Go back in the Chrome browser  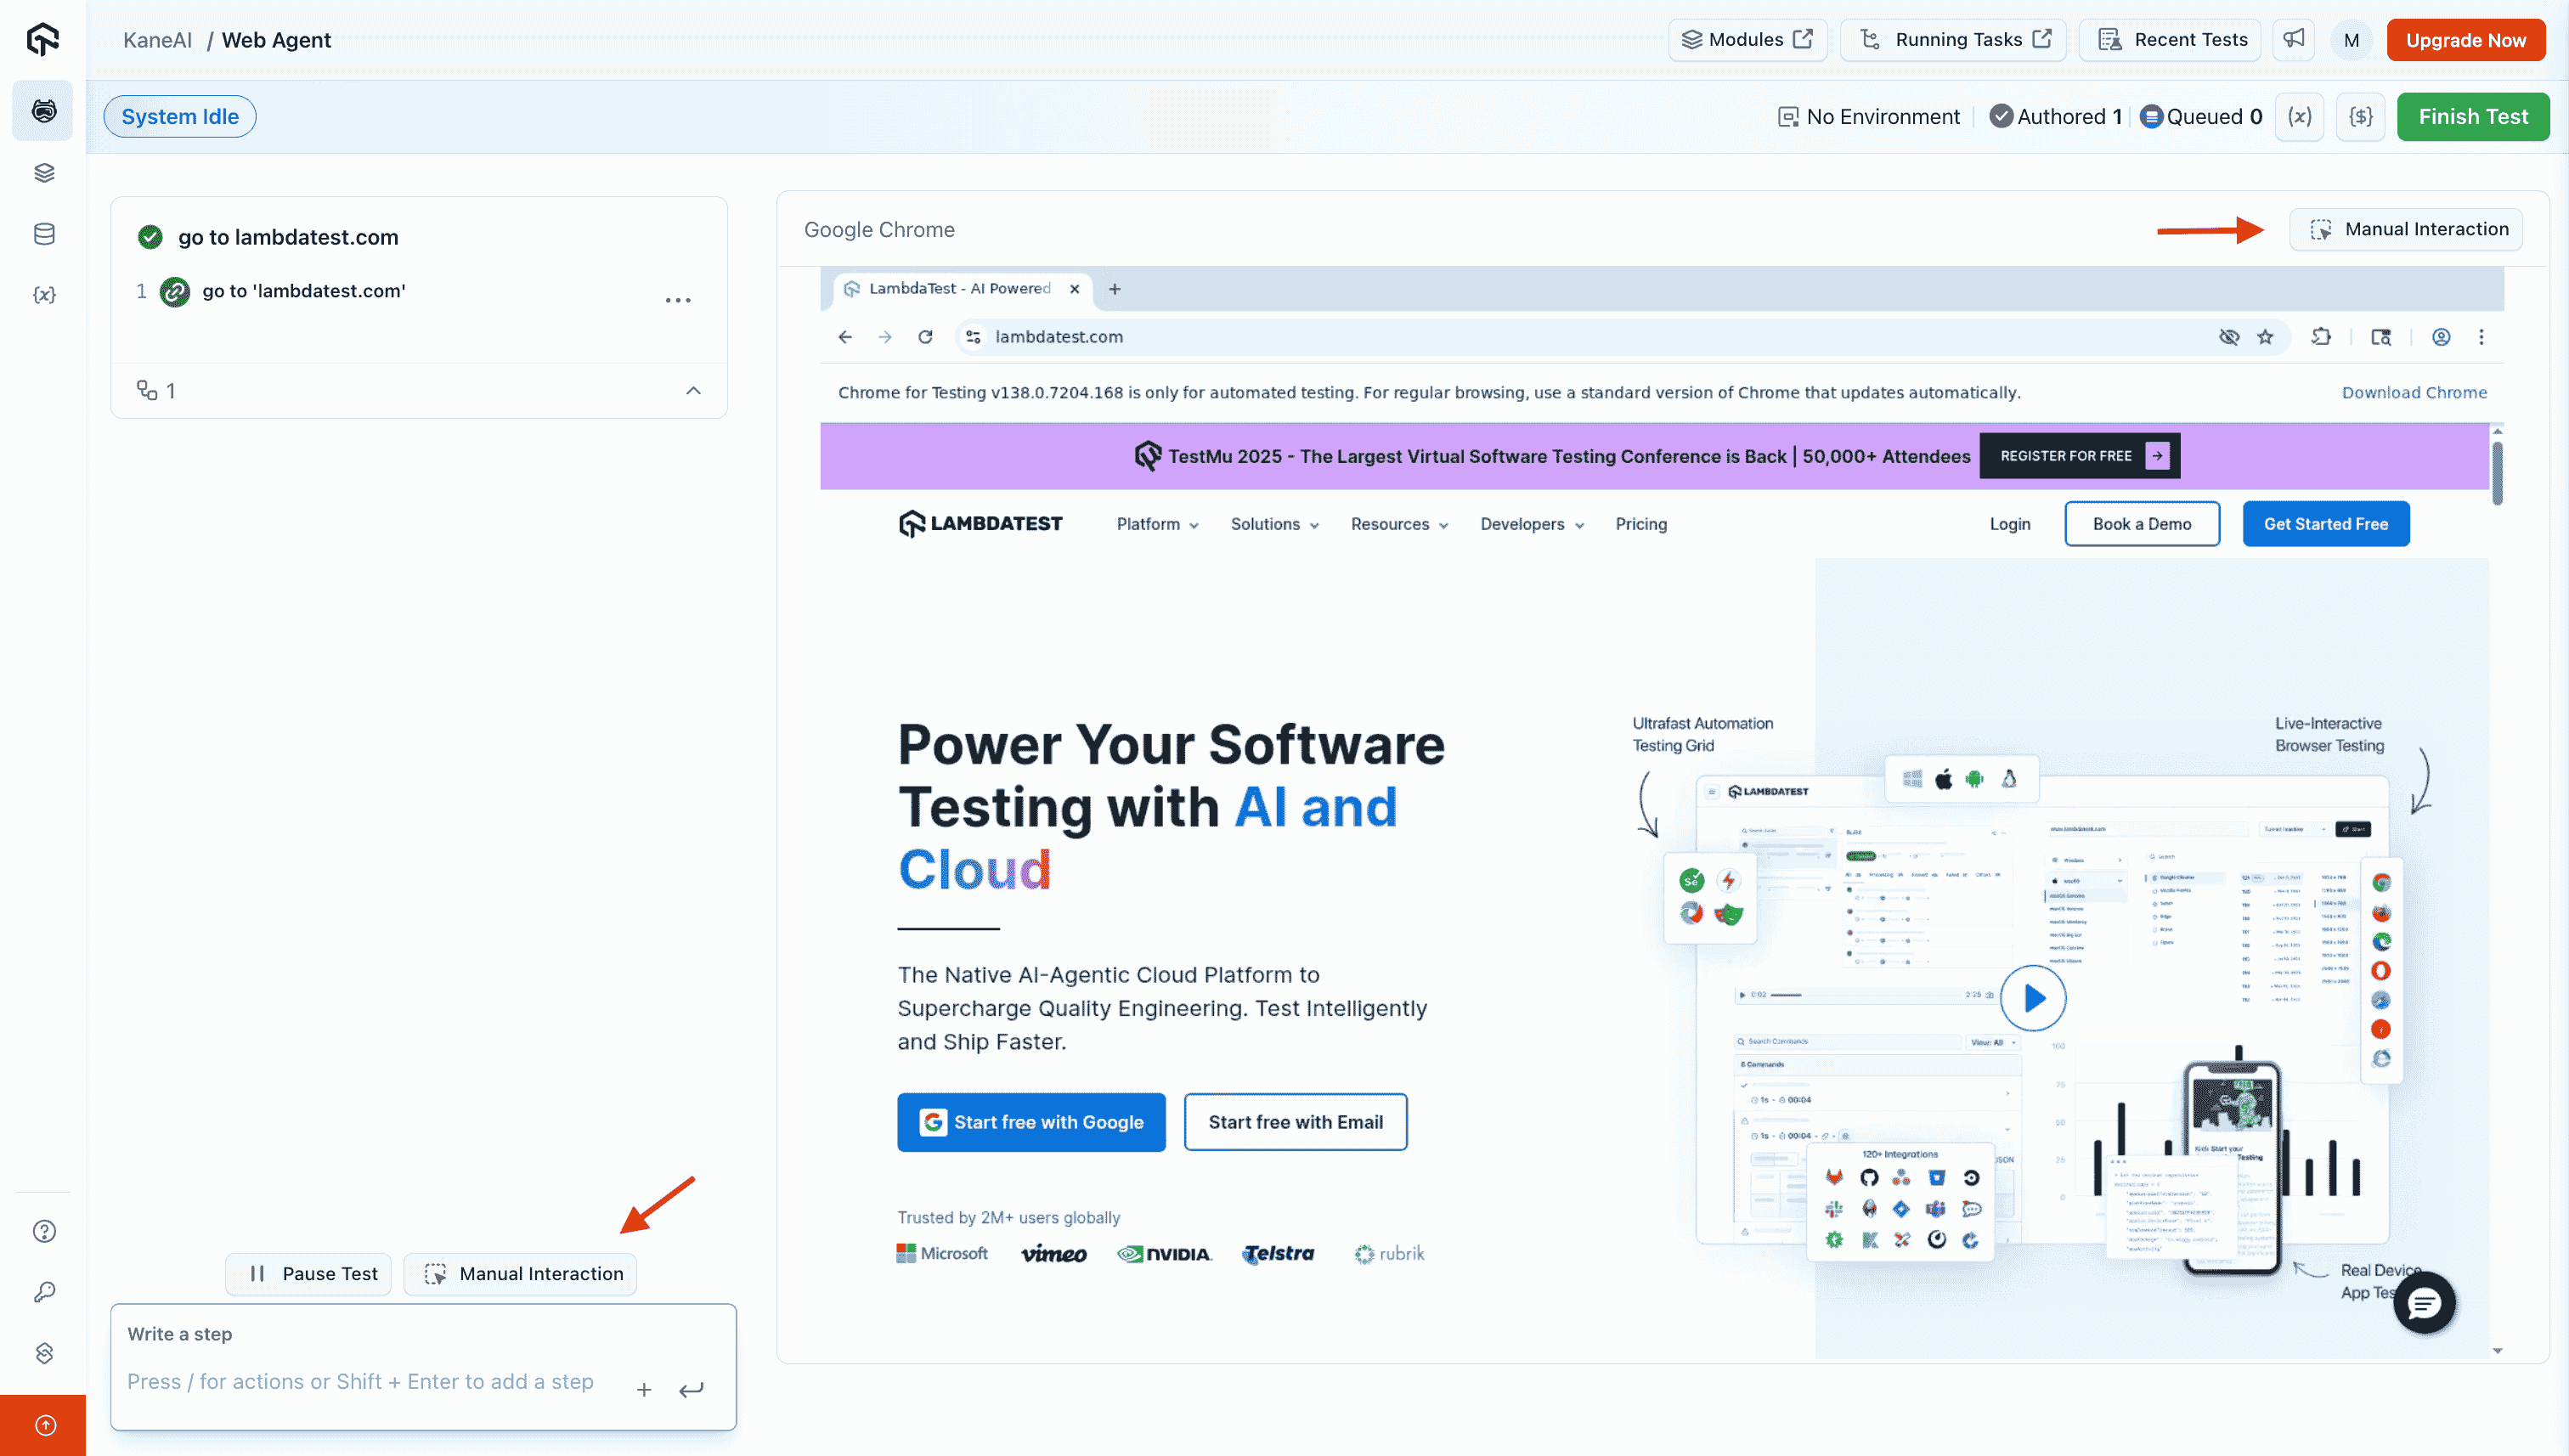(x=845, y=337)
